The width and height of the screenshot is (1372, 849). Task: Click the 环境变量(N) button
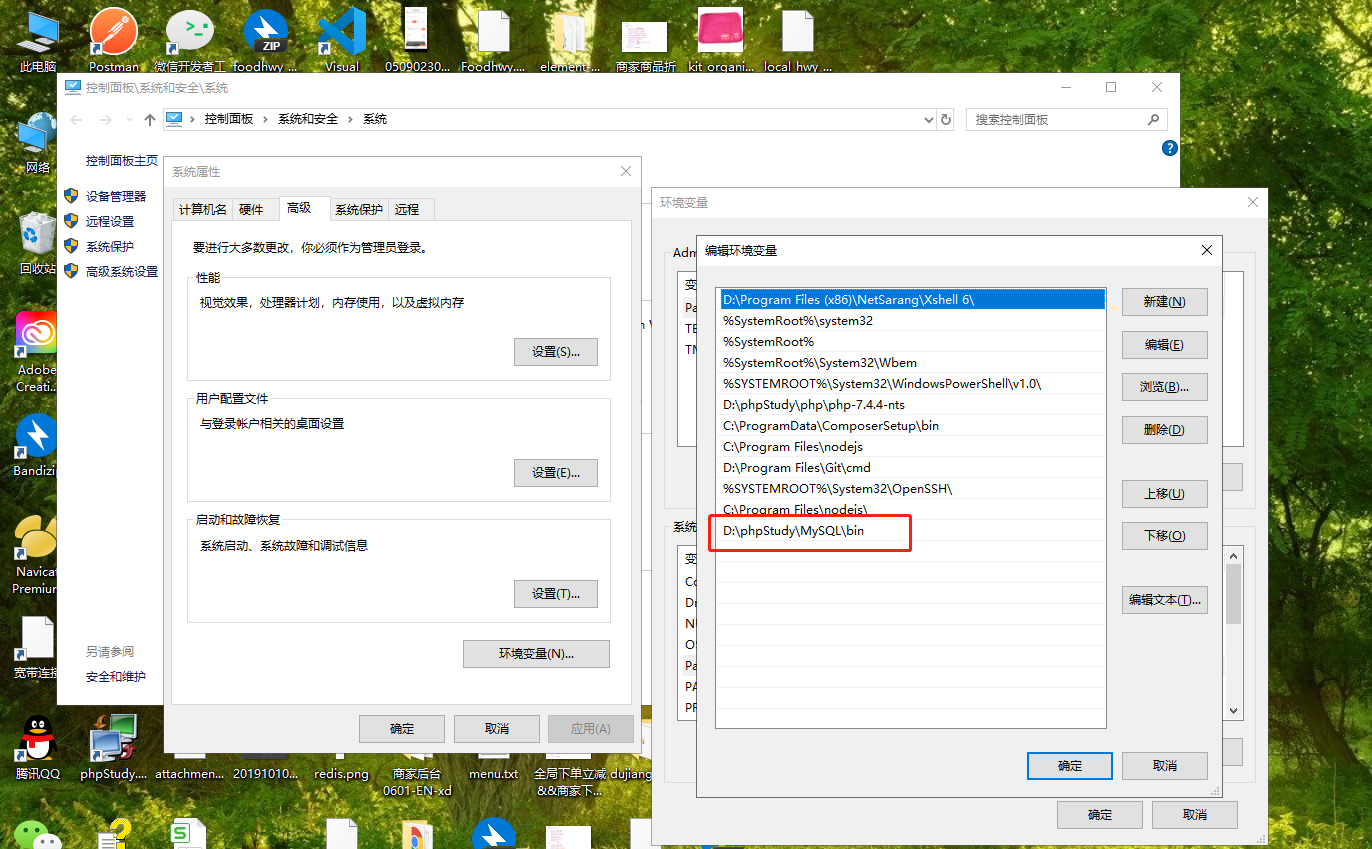[x=537, y=654]
